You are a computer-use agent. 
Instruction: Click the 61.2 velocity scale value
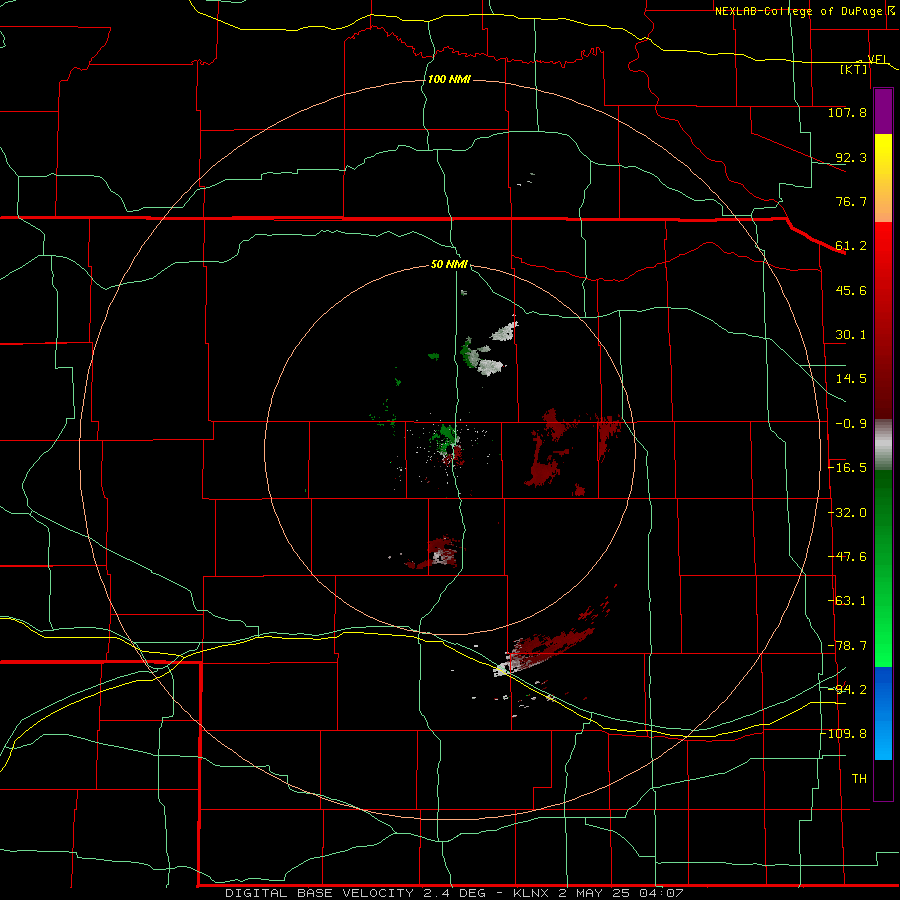851,246
